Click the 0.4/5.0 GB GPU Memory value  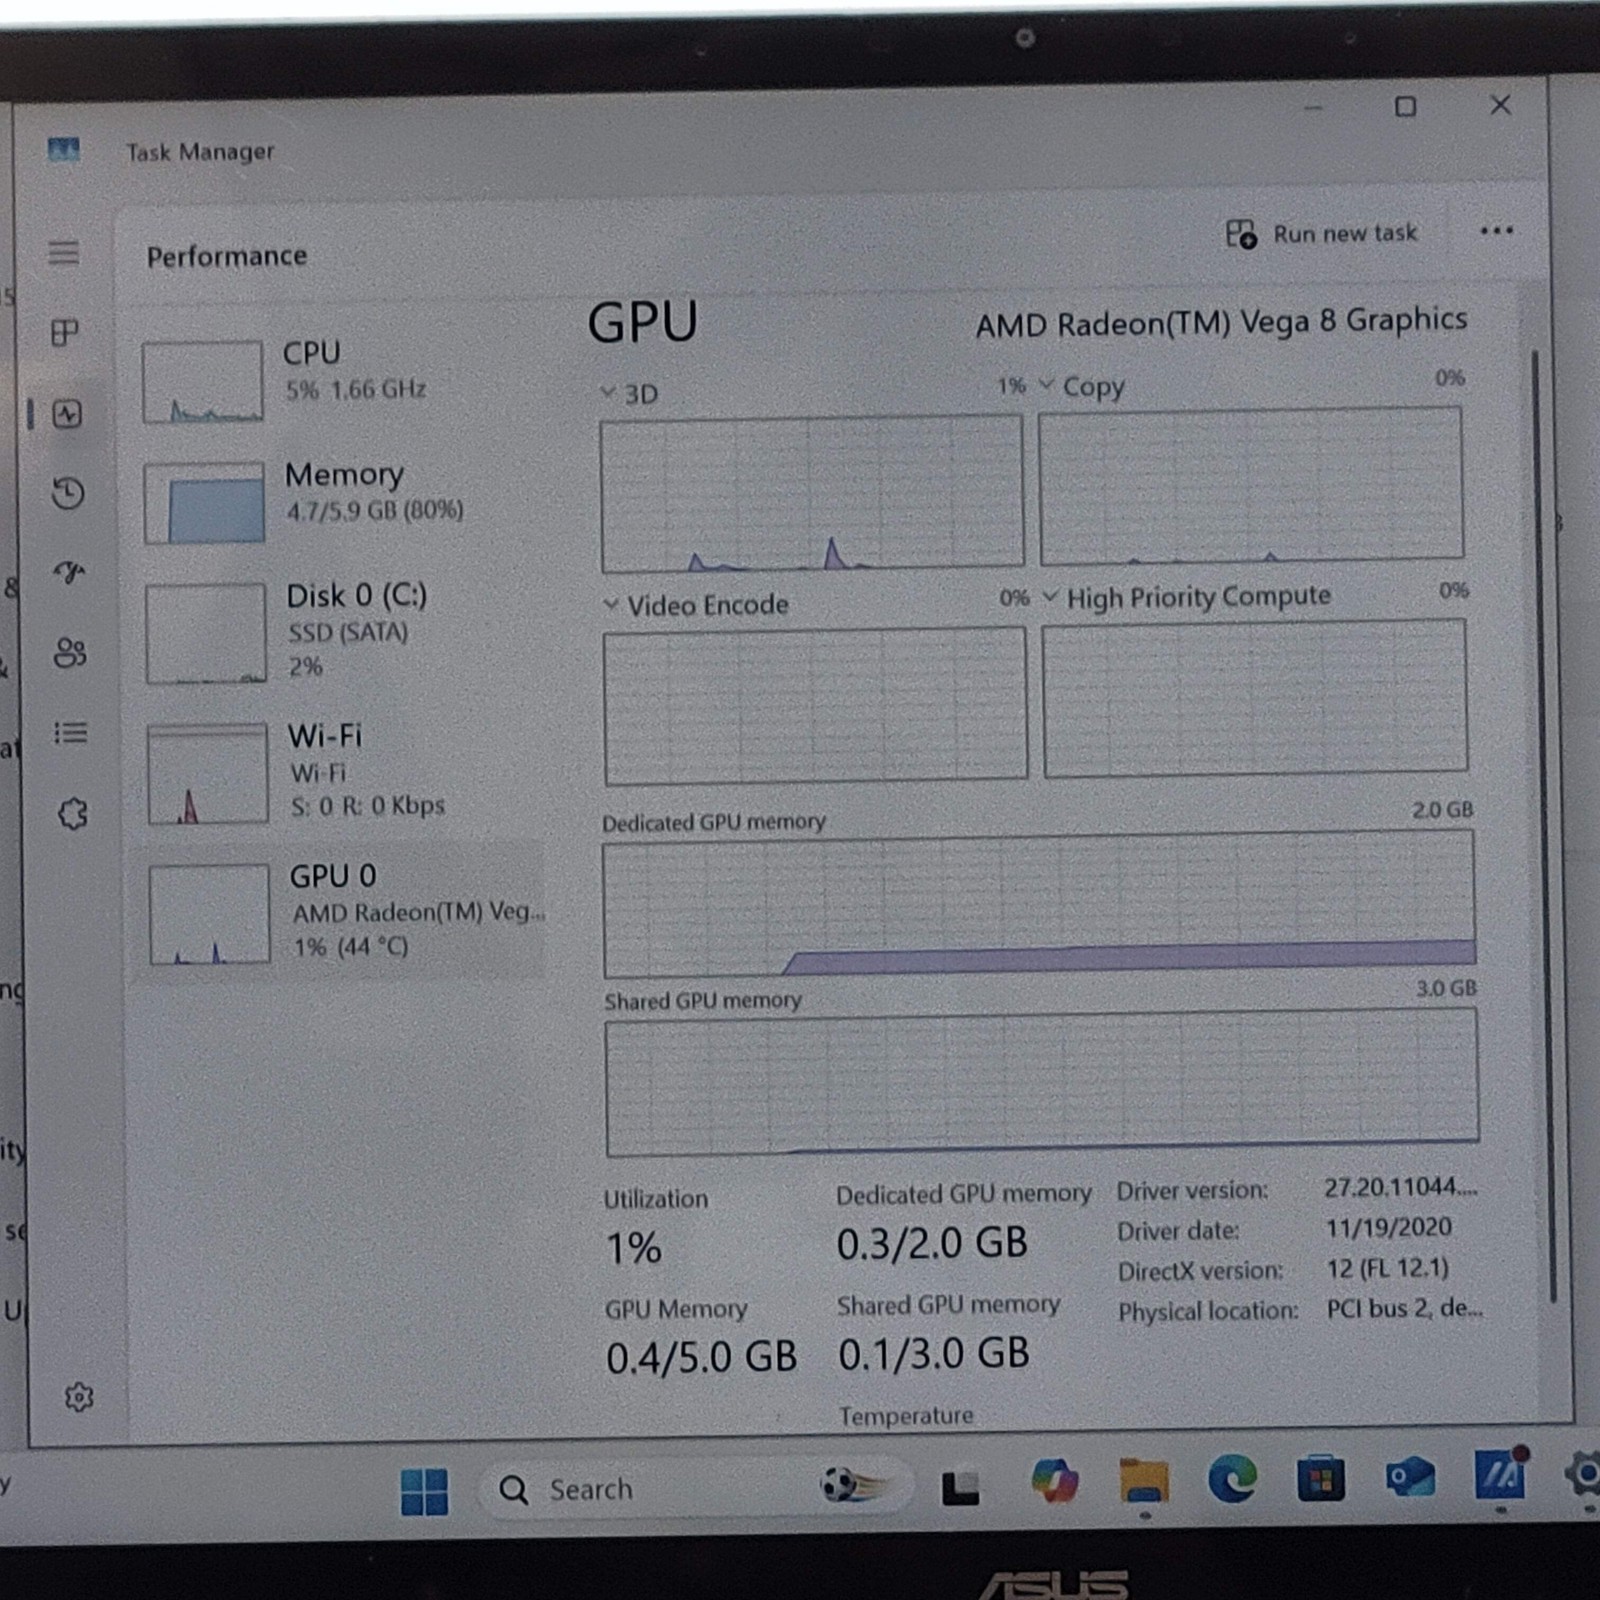click(x=701, y=1357)
